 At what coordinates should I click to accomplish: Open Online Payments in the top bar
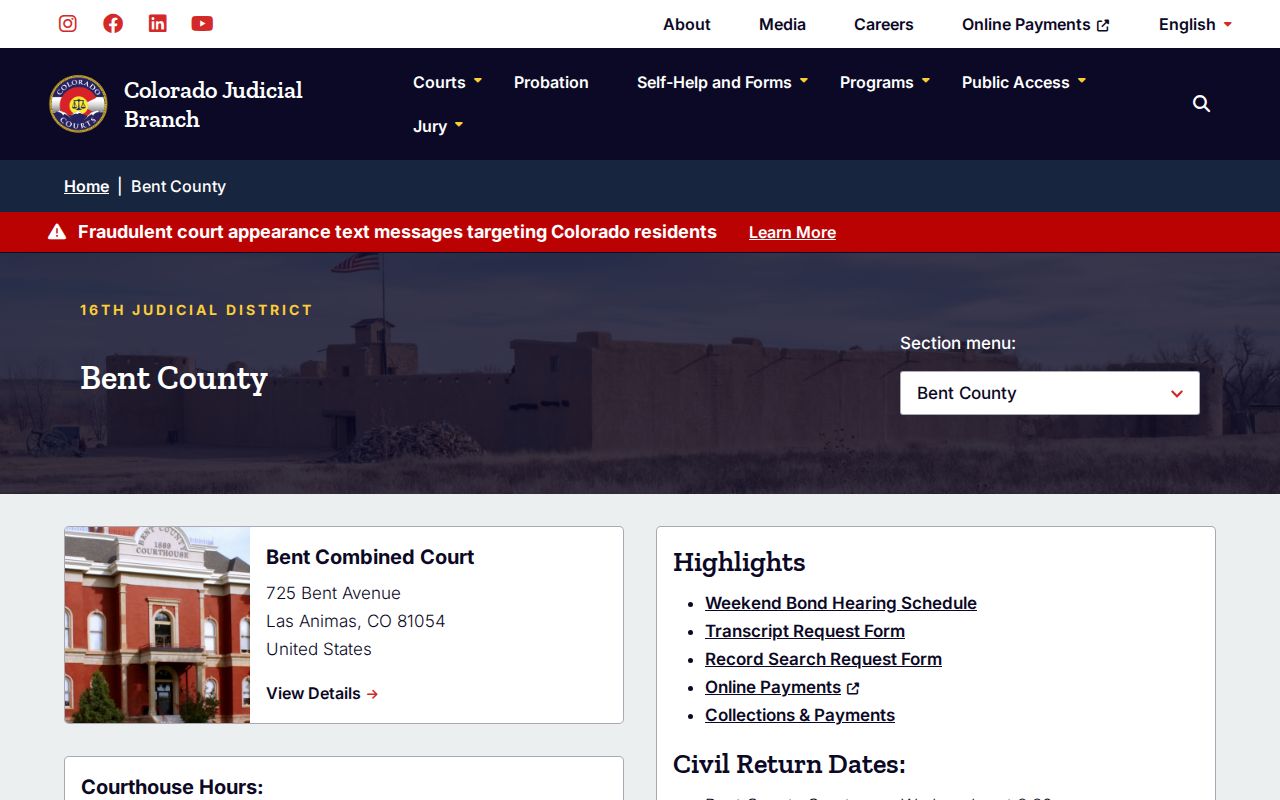click(x=1035, y=24)
